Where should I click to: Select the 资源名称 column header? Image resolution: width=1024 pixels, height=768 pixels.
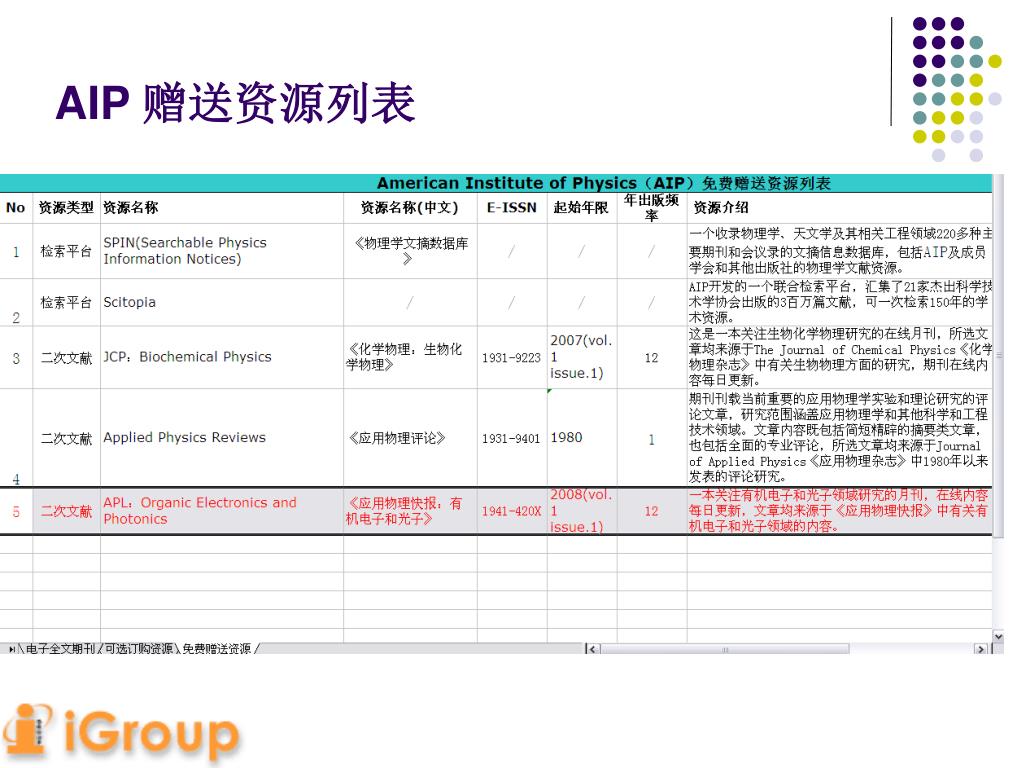tap(221, 208)
